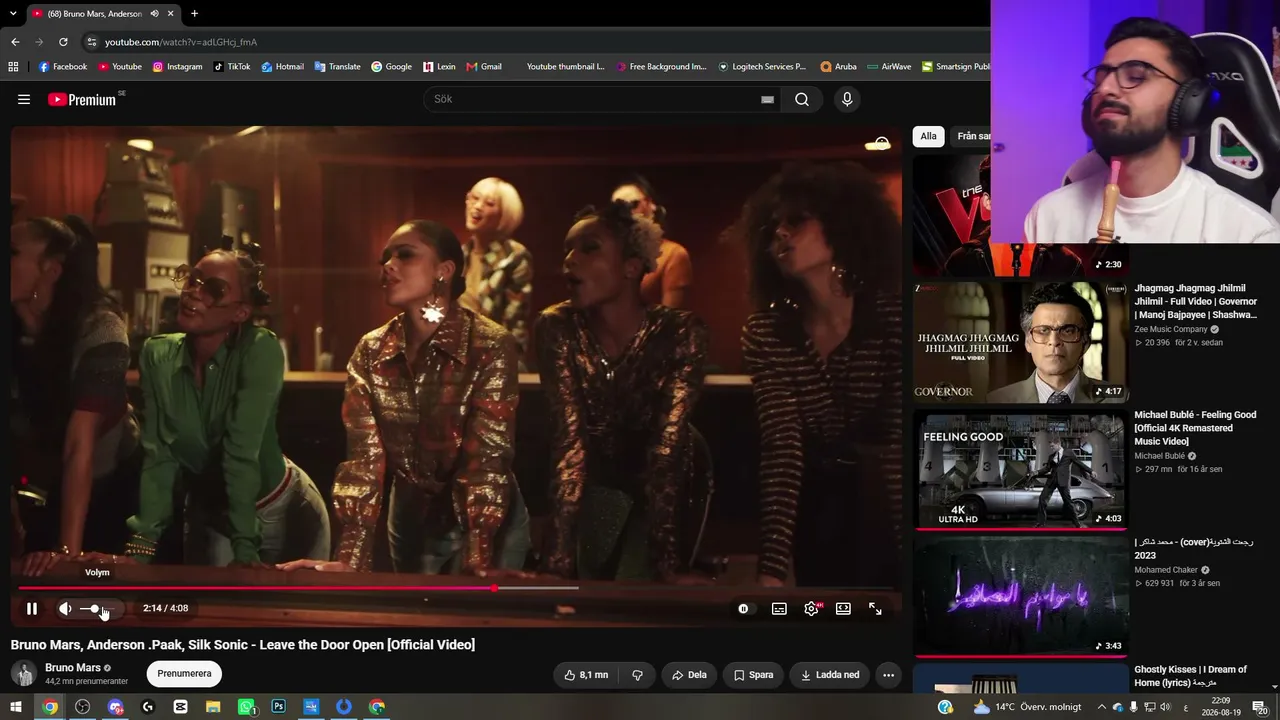
Task: Start voice search with the microphone
Action: tap(847, 99)
